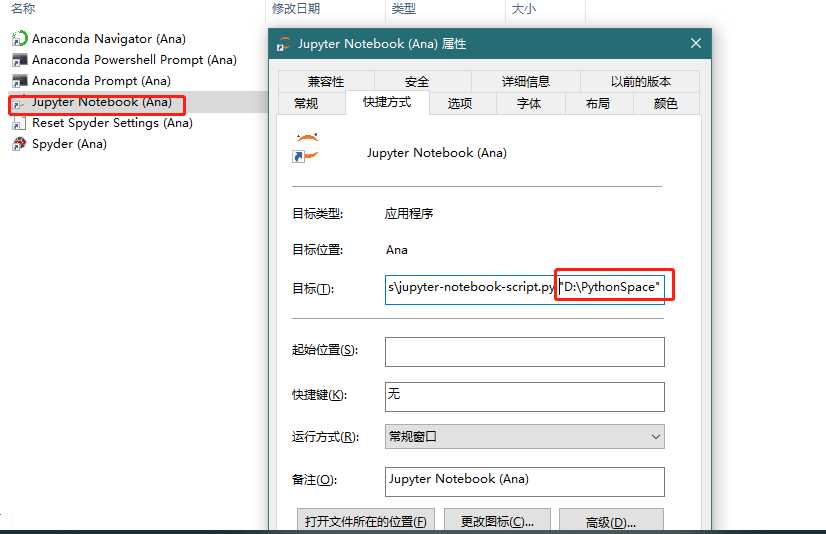
Task: Close the Jupyter Notebook properties dialog
Action: [696, 43]
